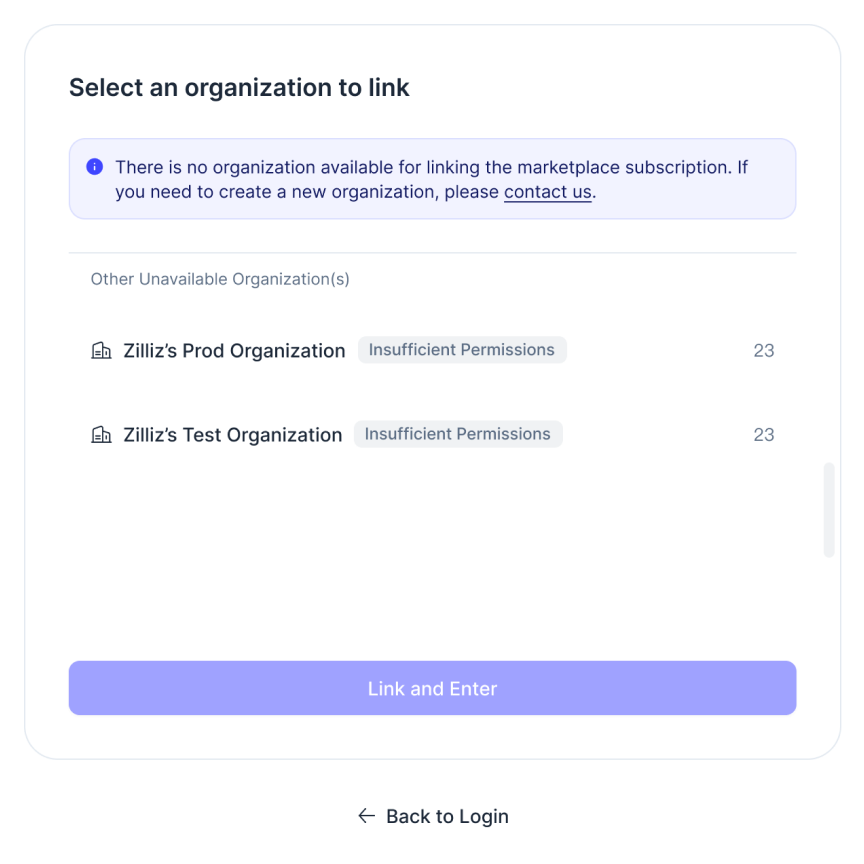Click the number 23 in the Test Organization row

(764, 435)
